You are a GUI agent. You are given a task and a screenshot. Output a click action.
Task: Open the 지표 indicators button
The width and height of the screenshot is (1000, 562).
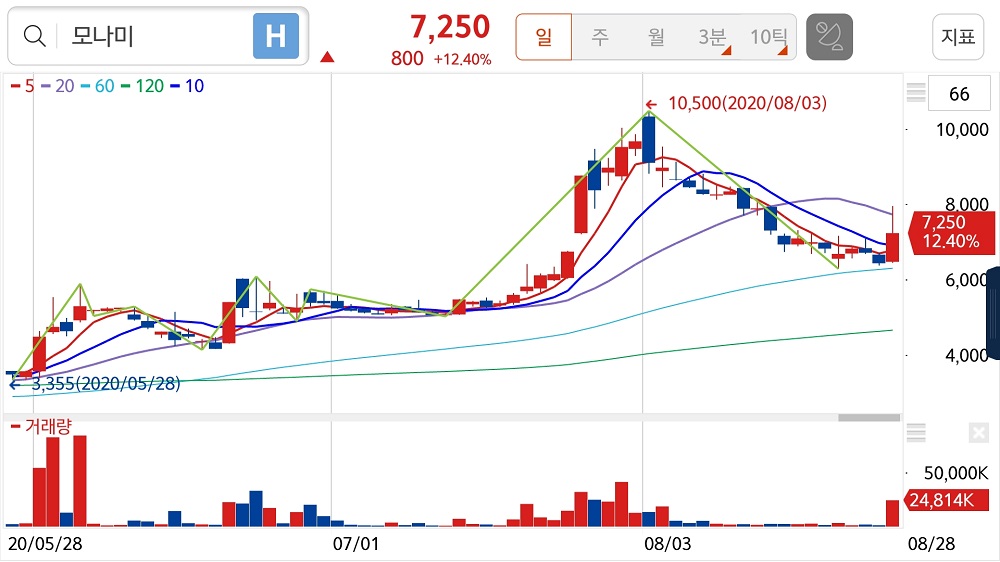point(958,37)
